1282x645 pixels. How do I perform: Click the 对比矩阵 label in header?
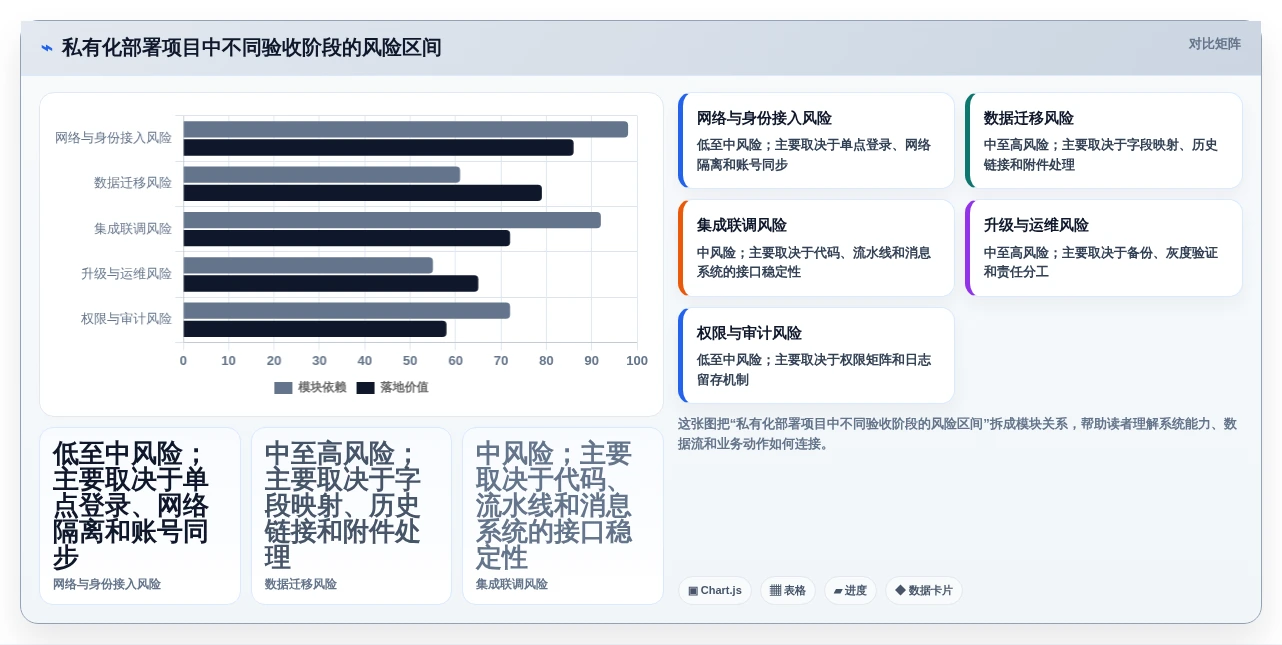click(1214, 44)
